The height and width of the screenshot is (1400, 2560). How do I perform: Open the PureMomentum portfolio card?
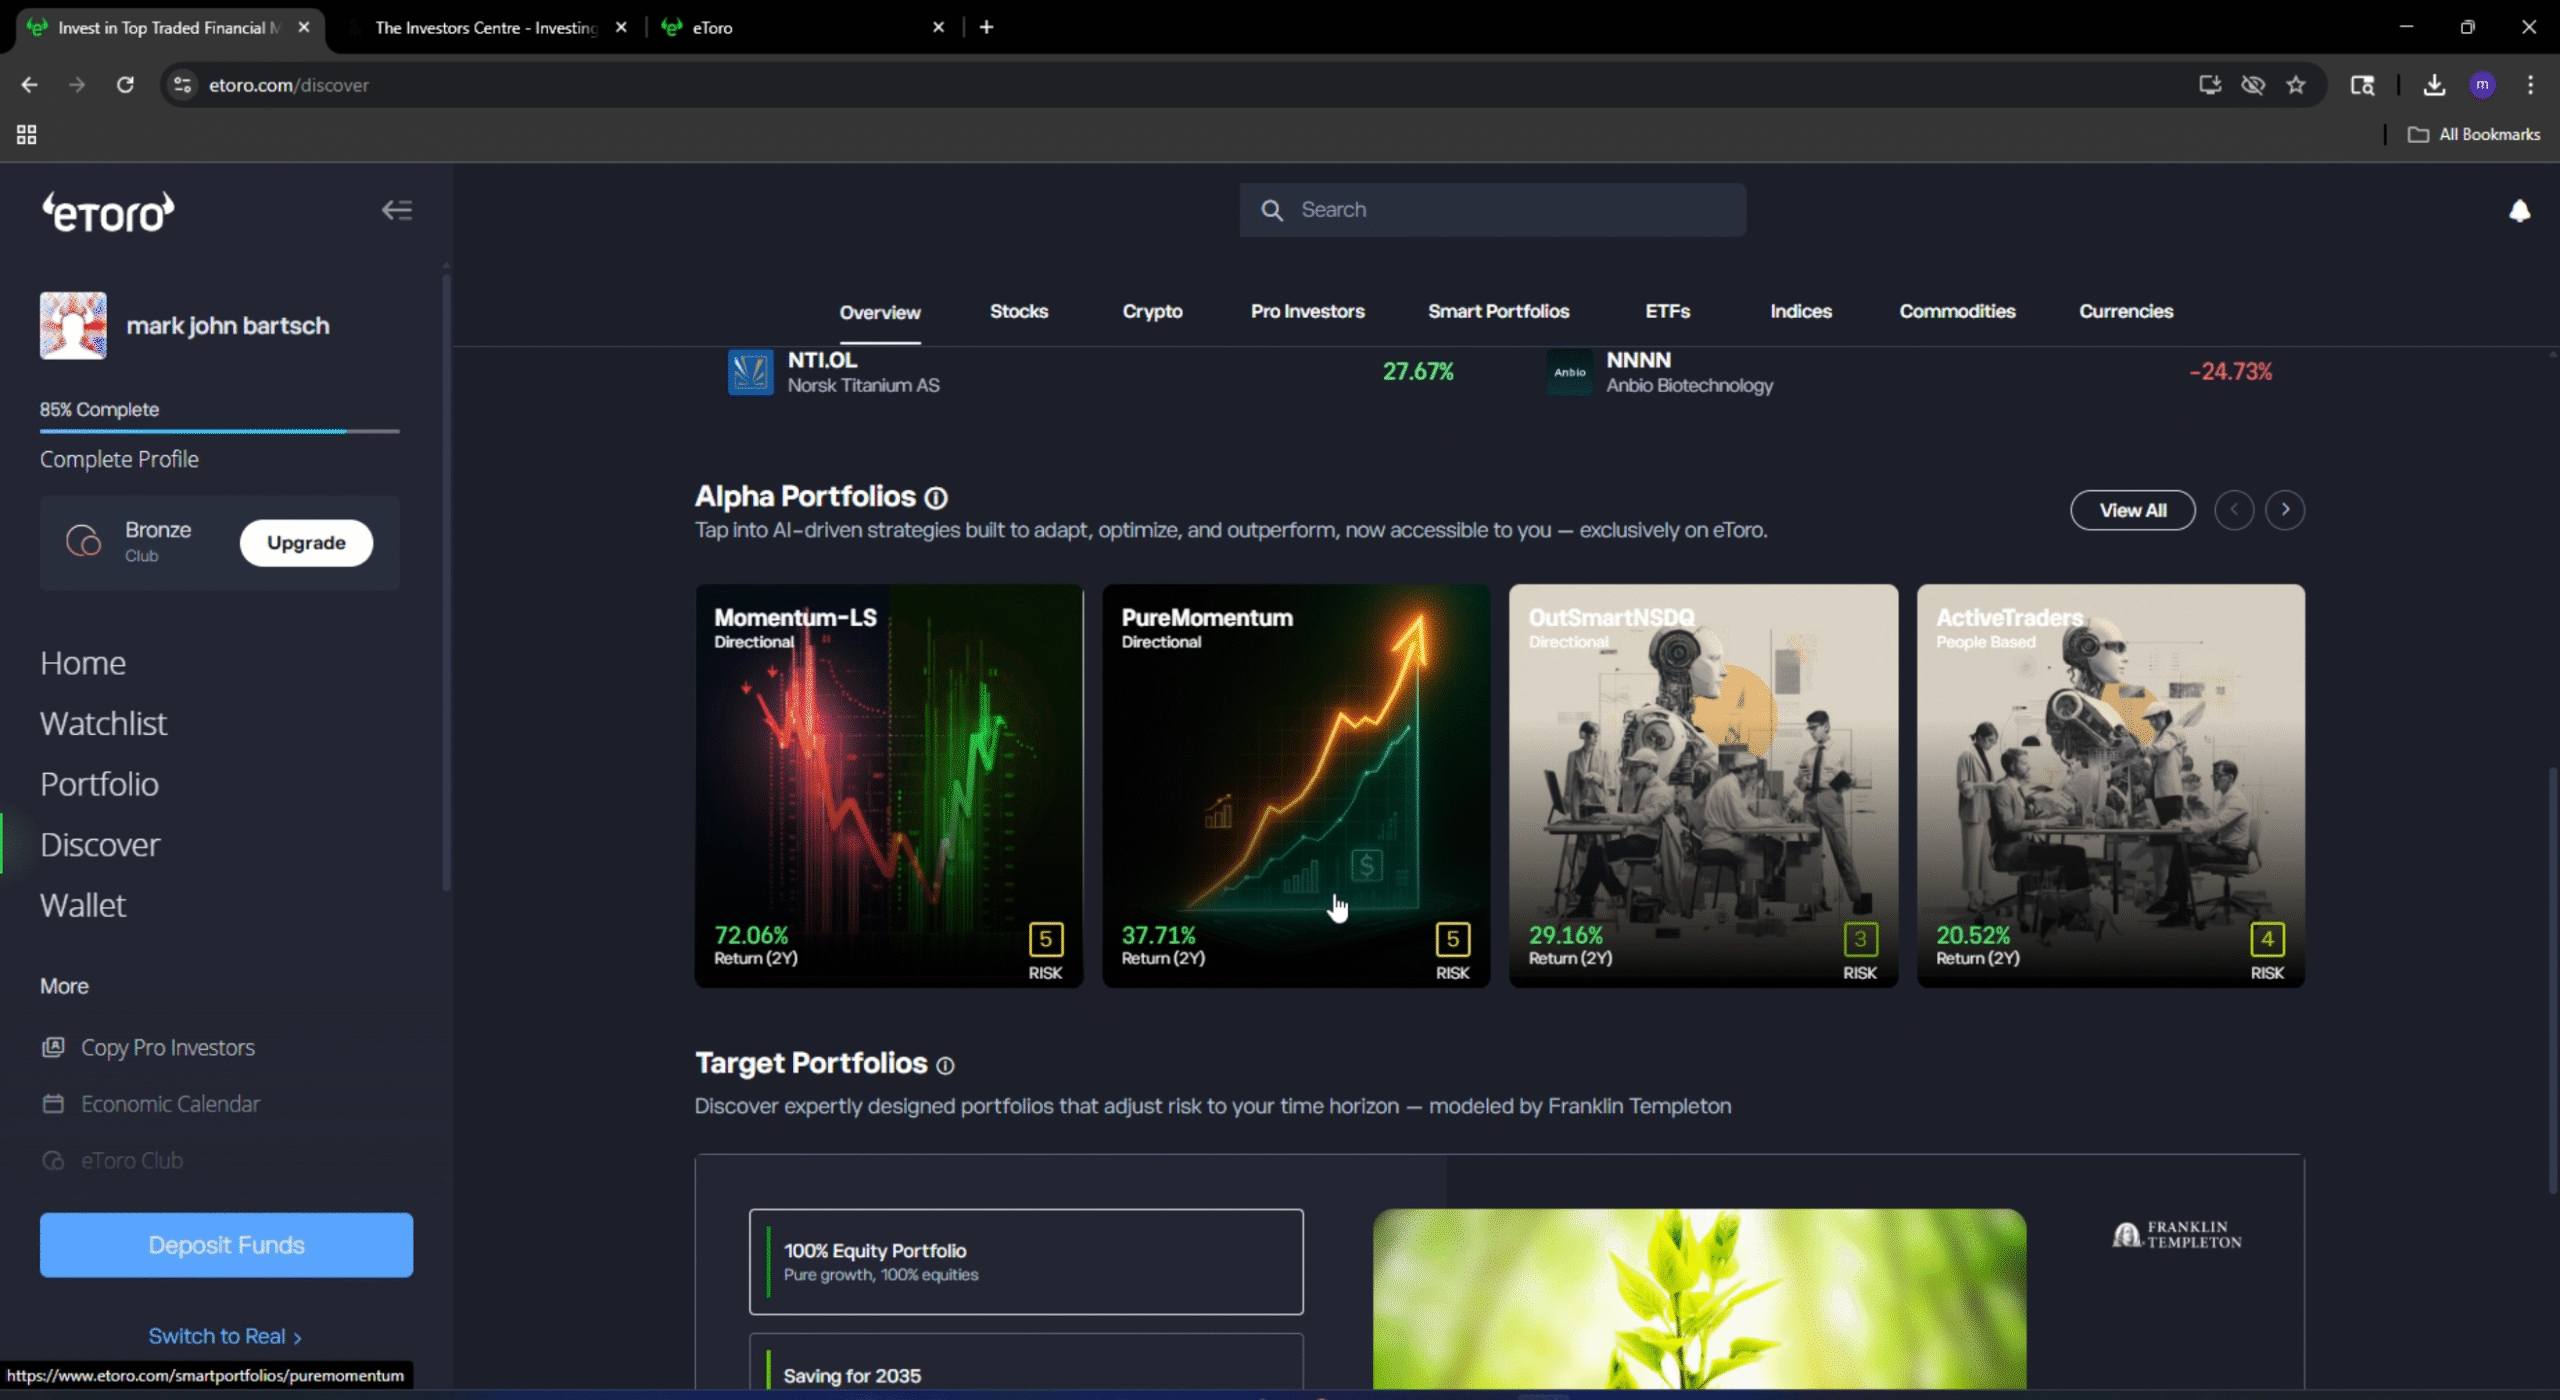click(1296, 786)
